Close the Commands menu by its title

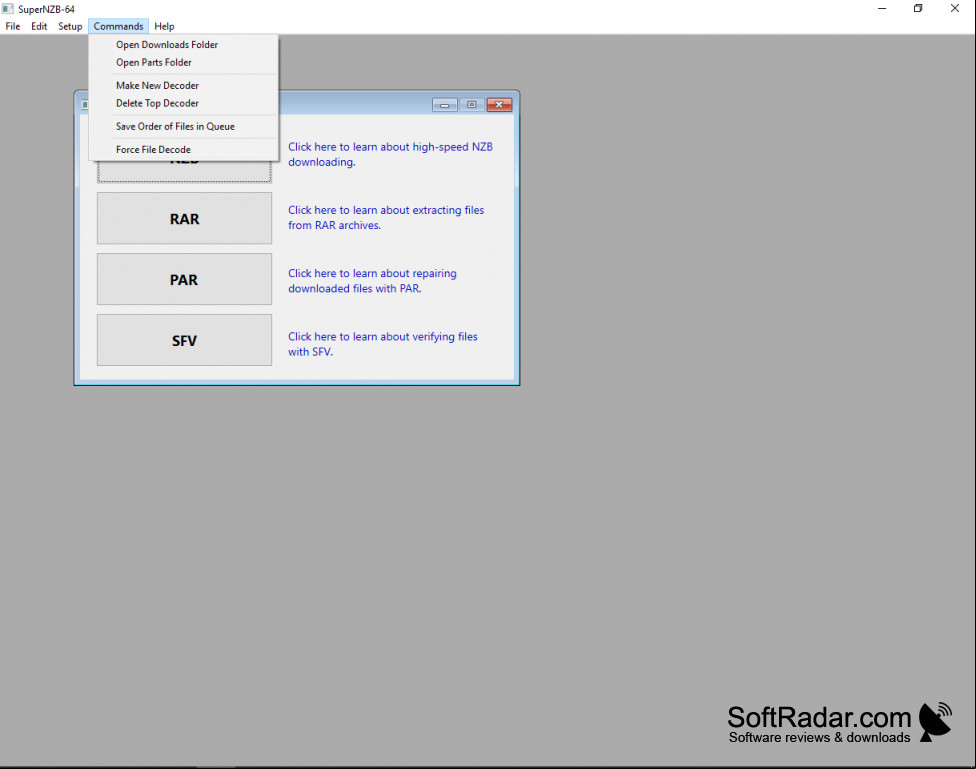118,26
